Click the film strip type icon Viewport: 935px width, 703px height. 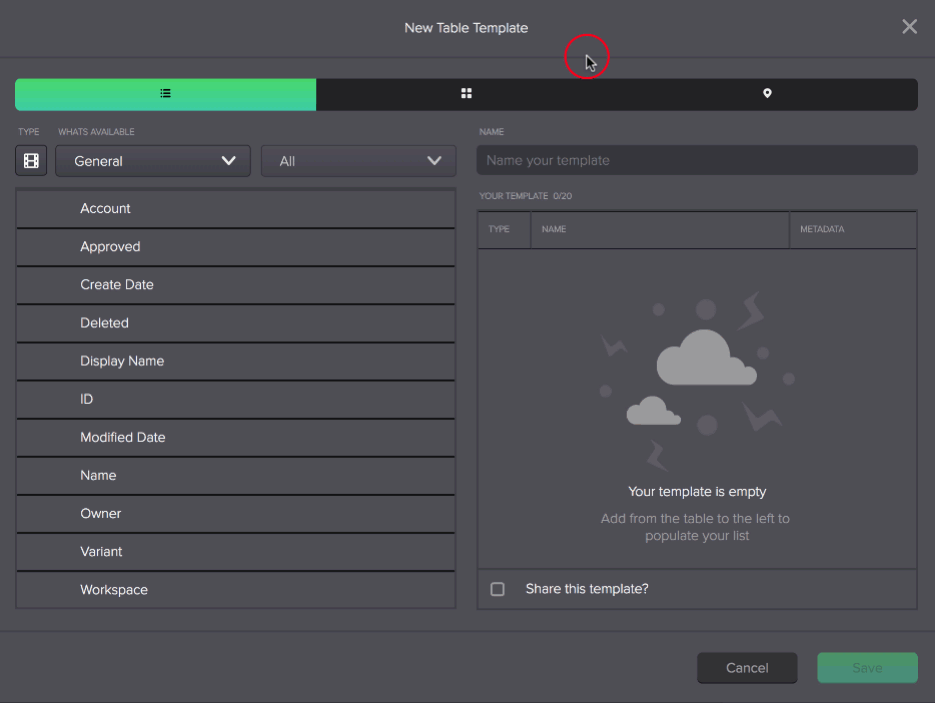coord(31,161)
